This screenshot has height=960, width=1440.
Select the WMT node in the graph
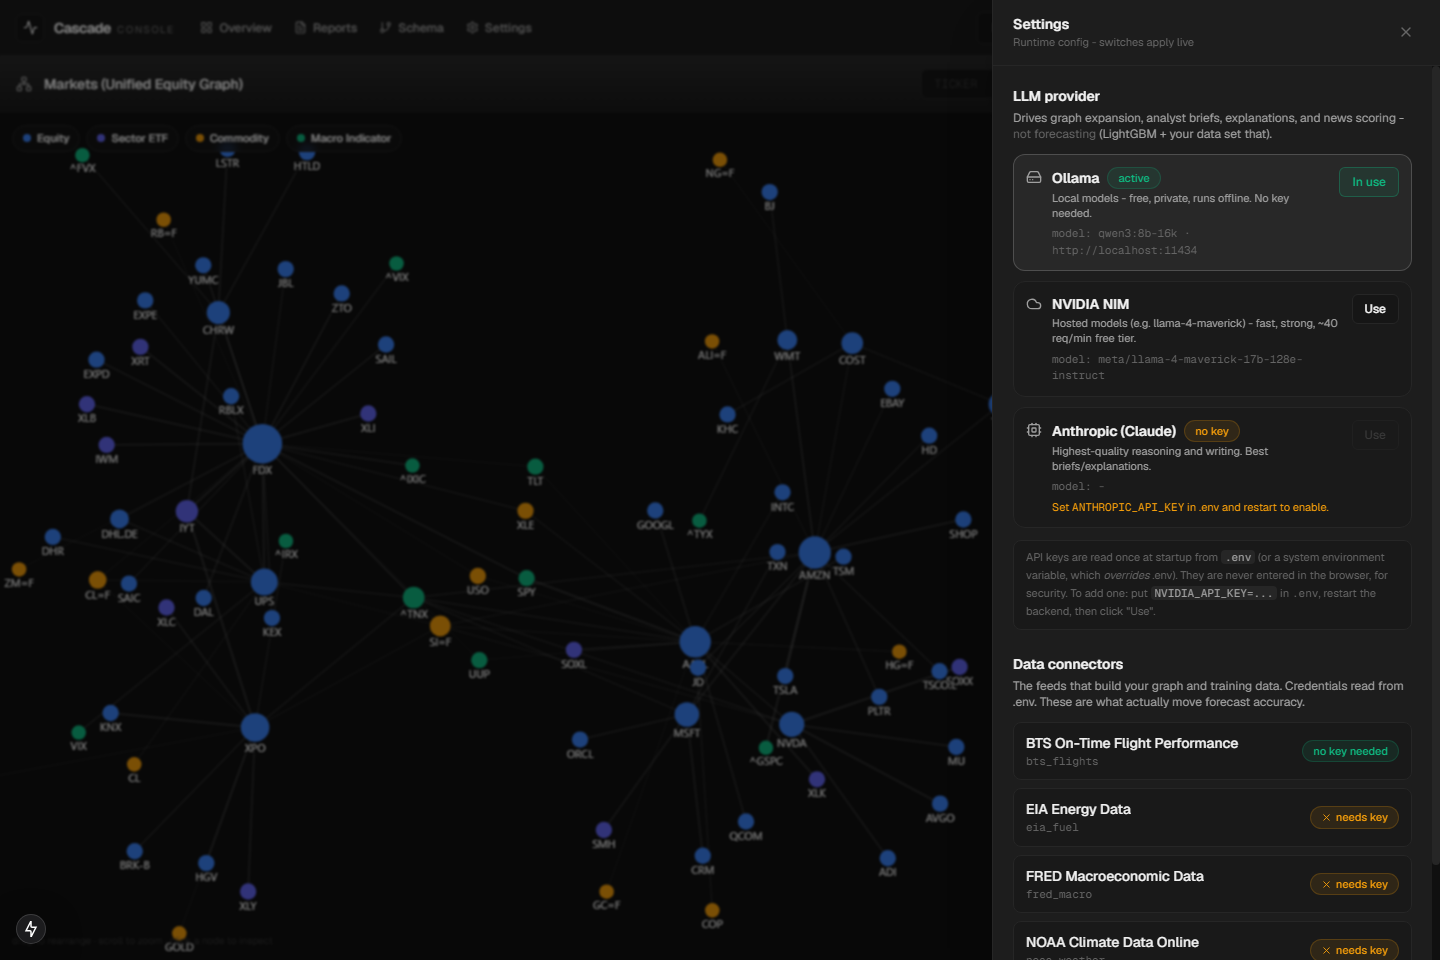click(787, 340)
